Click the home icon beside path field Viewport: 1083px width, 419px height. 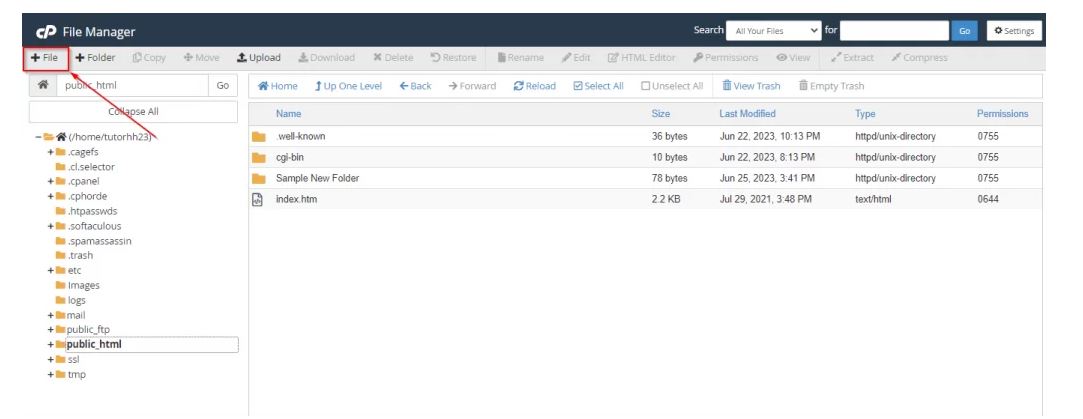click(x=43, y=86)
